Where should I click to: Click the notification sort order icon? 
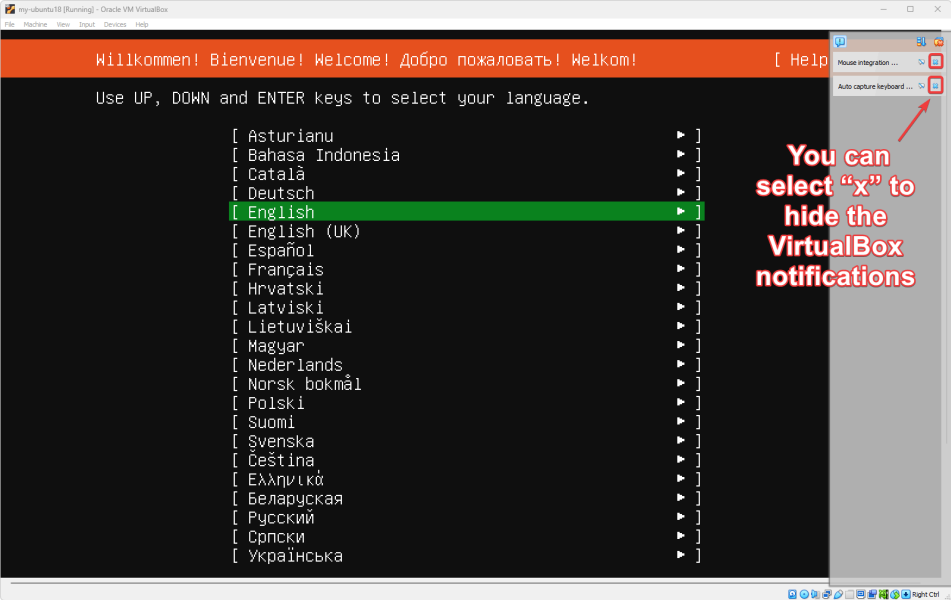921,42
